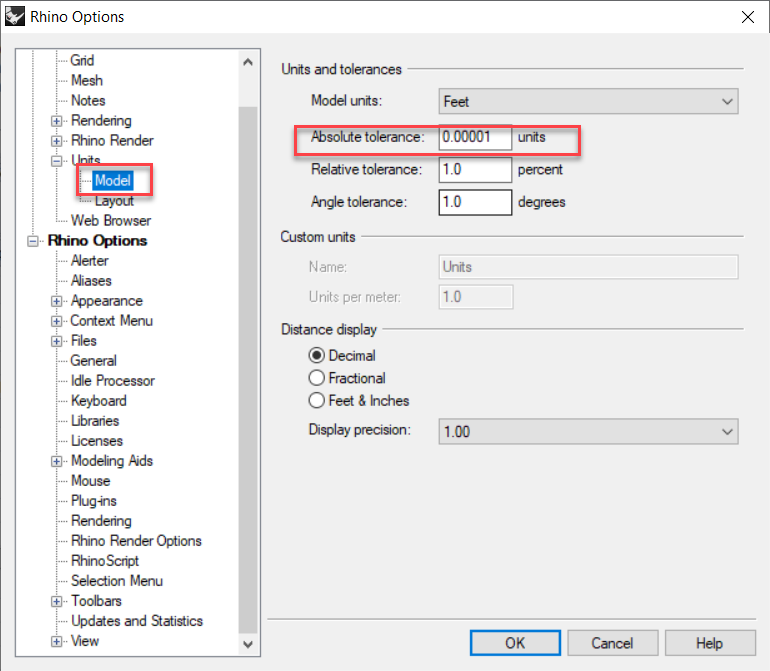Select Web Browser in the tree
This screenshot has width=770, height=671.
[111, 221]
